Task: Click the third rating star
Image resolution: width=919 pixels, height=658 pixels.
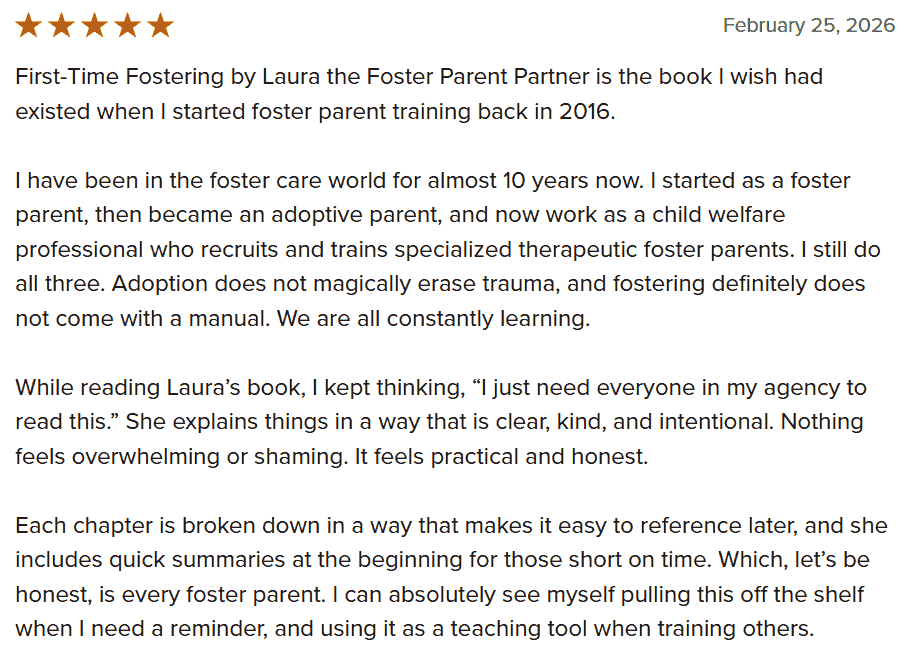Action: coord(94,26)
